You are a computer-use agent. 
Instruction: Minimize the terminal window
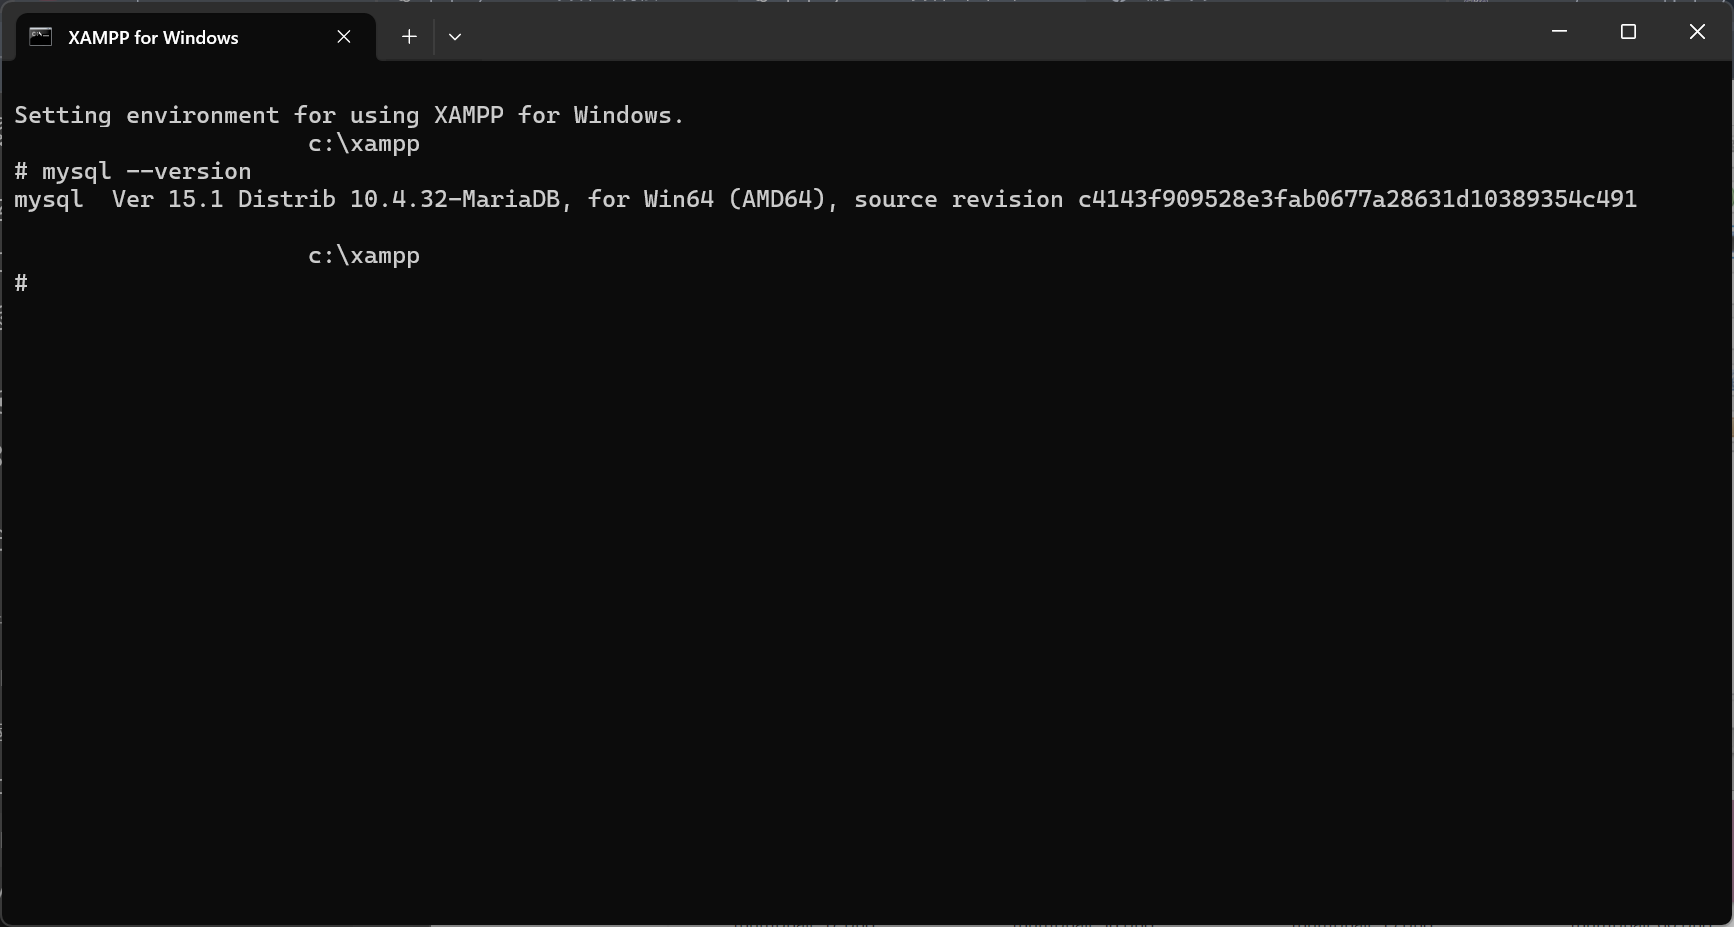1559,32
